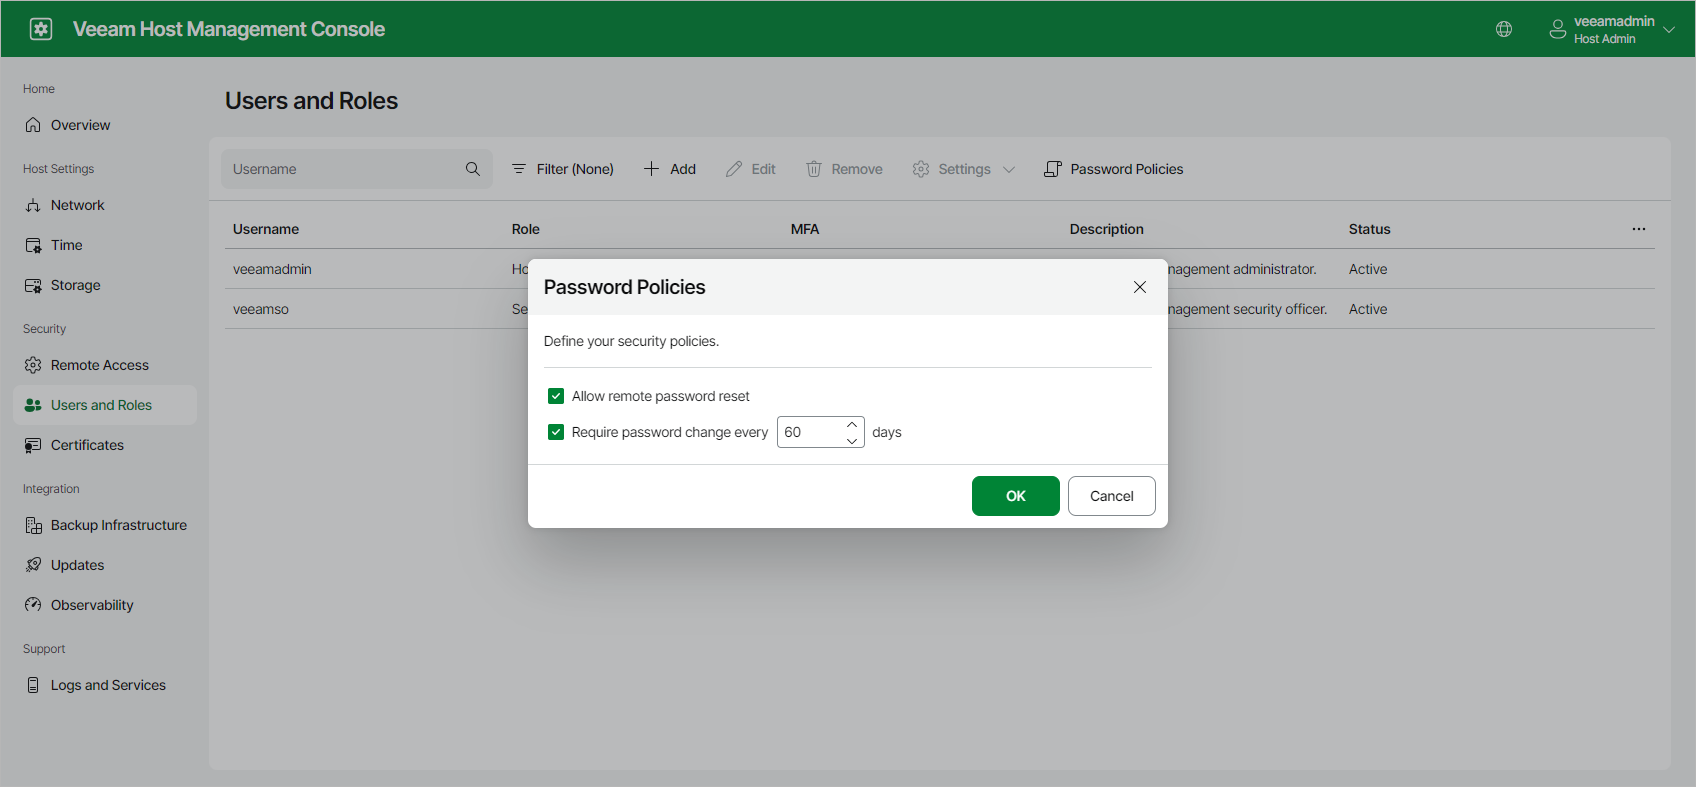Click the Users and Roles people icon
1696x787 pixels.
(x=33, y=405)
